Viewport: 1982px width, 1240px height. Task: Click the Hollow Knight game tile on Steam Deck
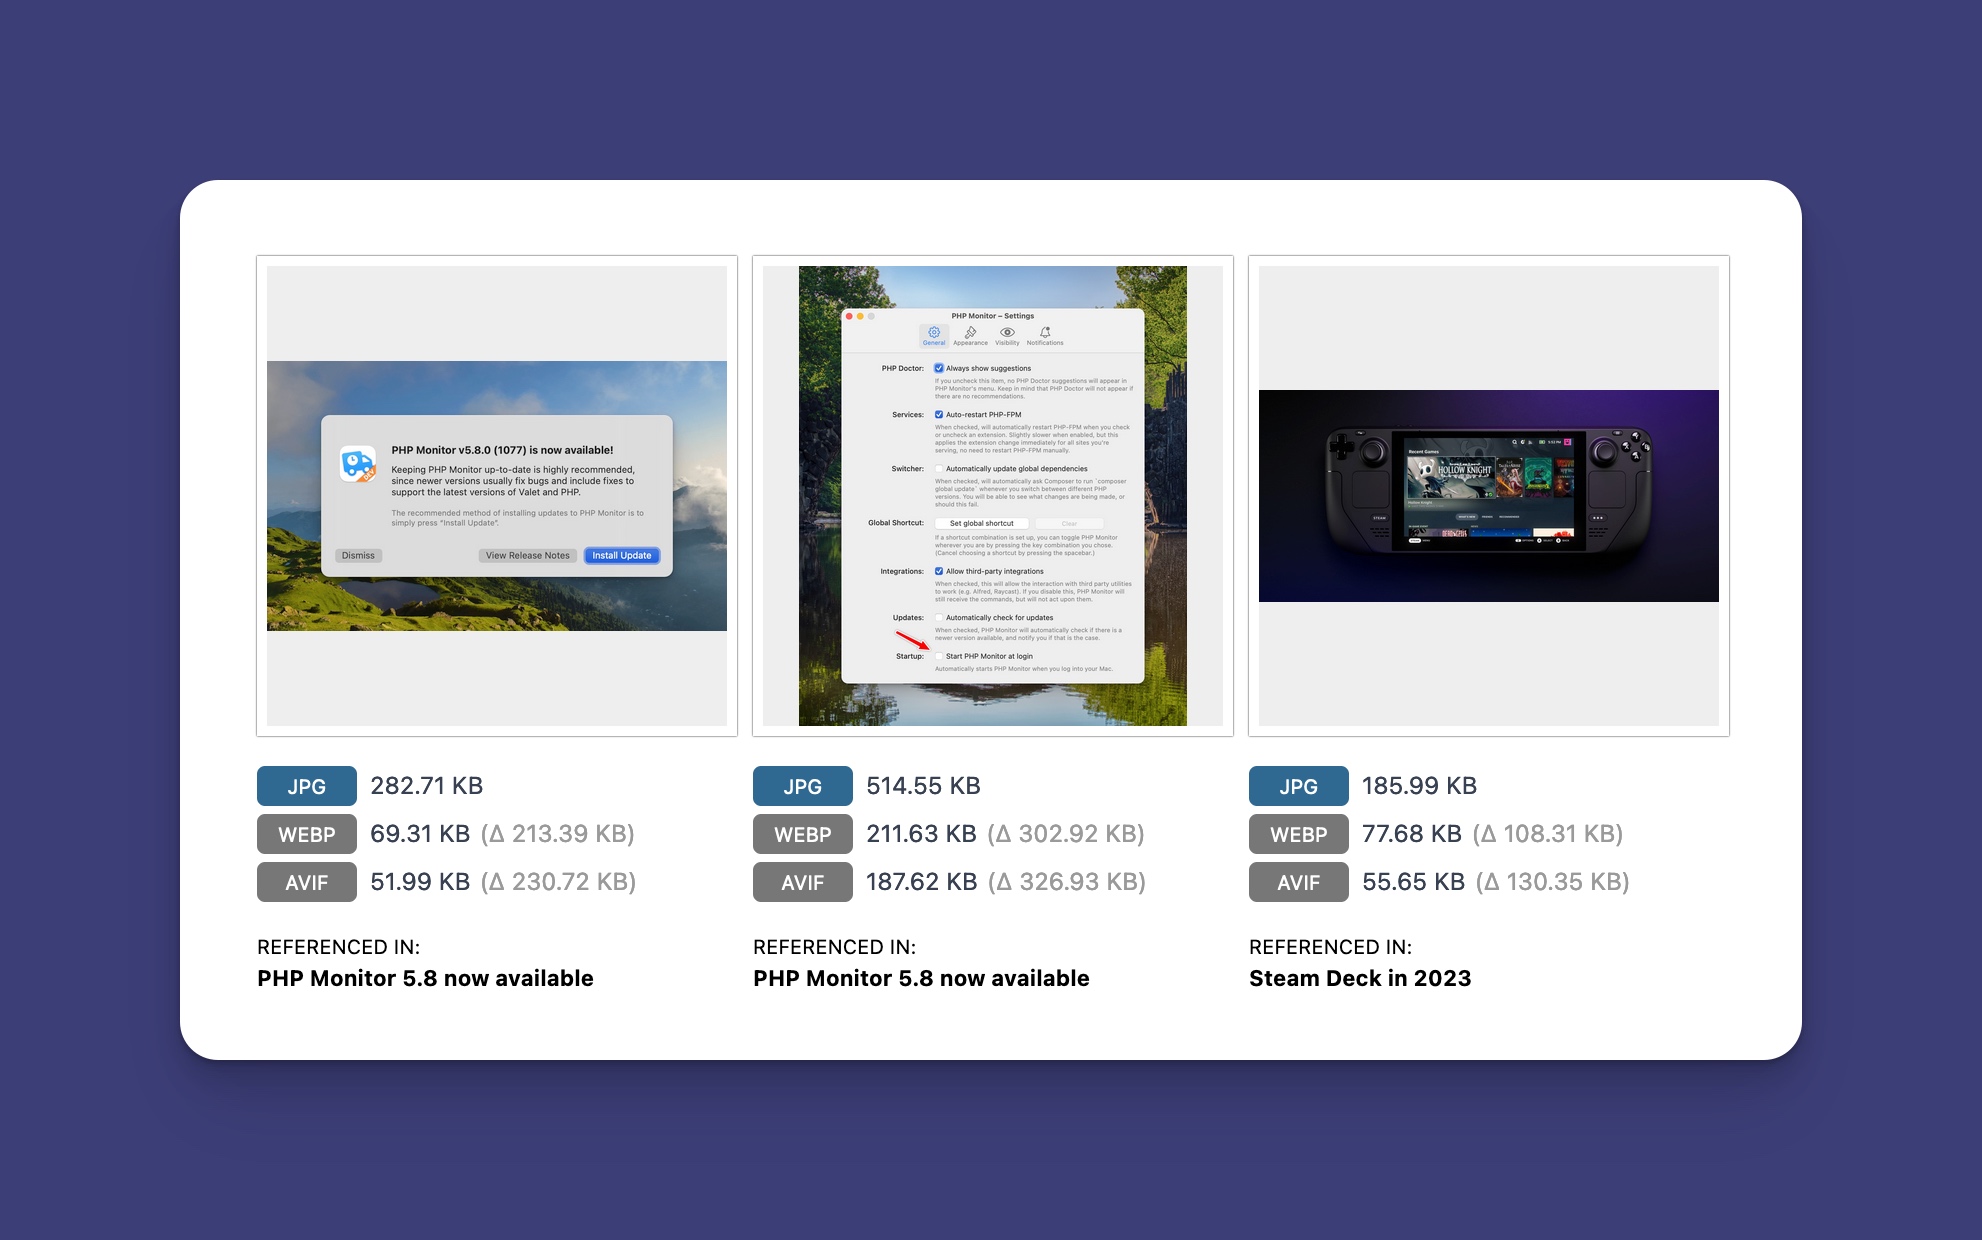click(x=1450, y=478)
